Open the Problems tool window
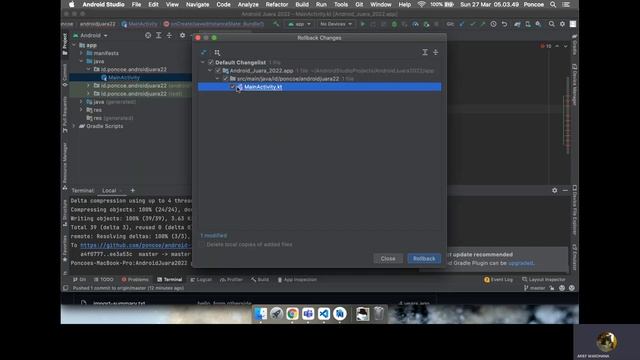Image resolution: width=640 pixels, height=360 pixels. 135,280
